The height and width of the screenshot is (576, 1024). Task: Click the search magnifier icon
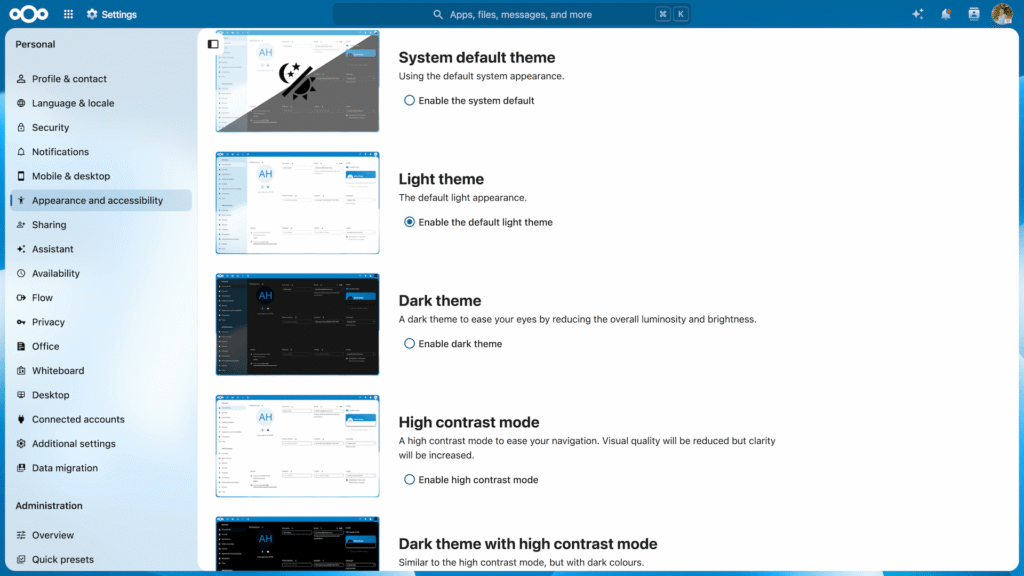[438, 14]
